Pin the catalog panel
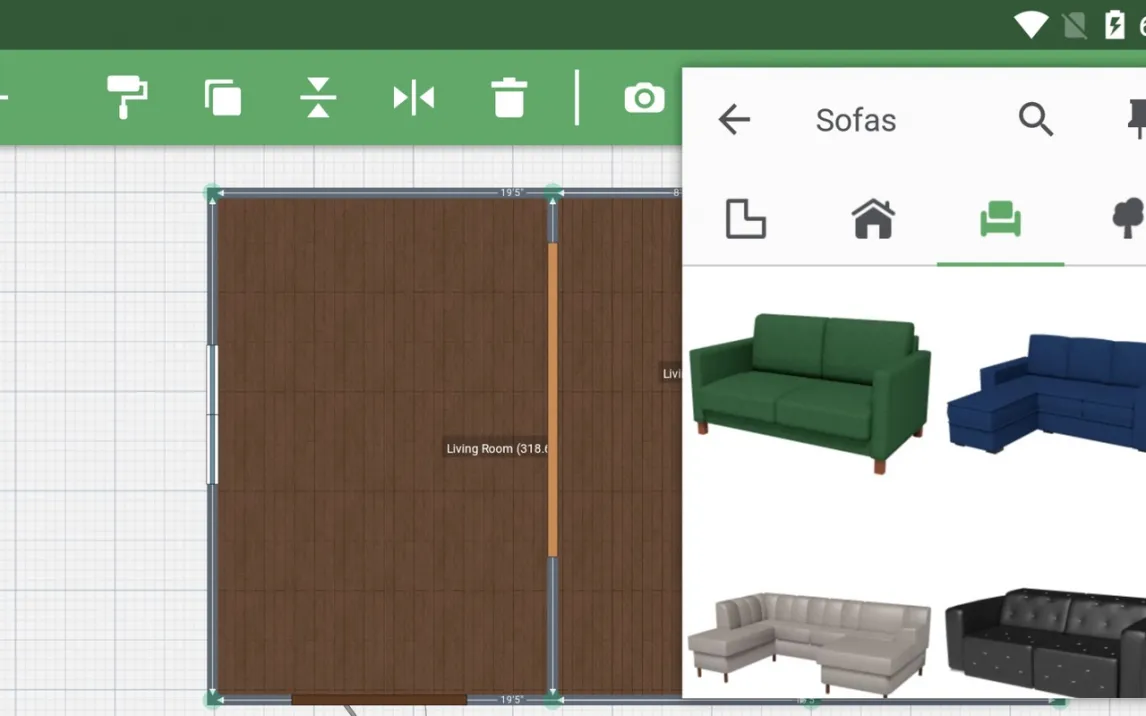The width and height of the screenshot is (1146, 716). 1136,120
